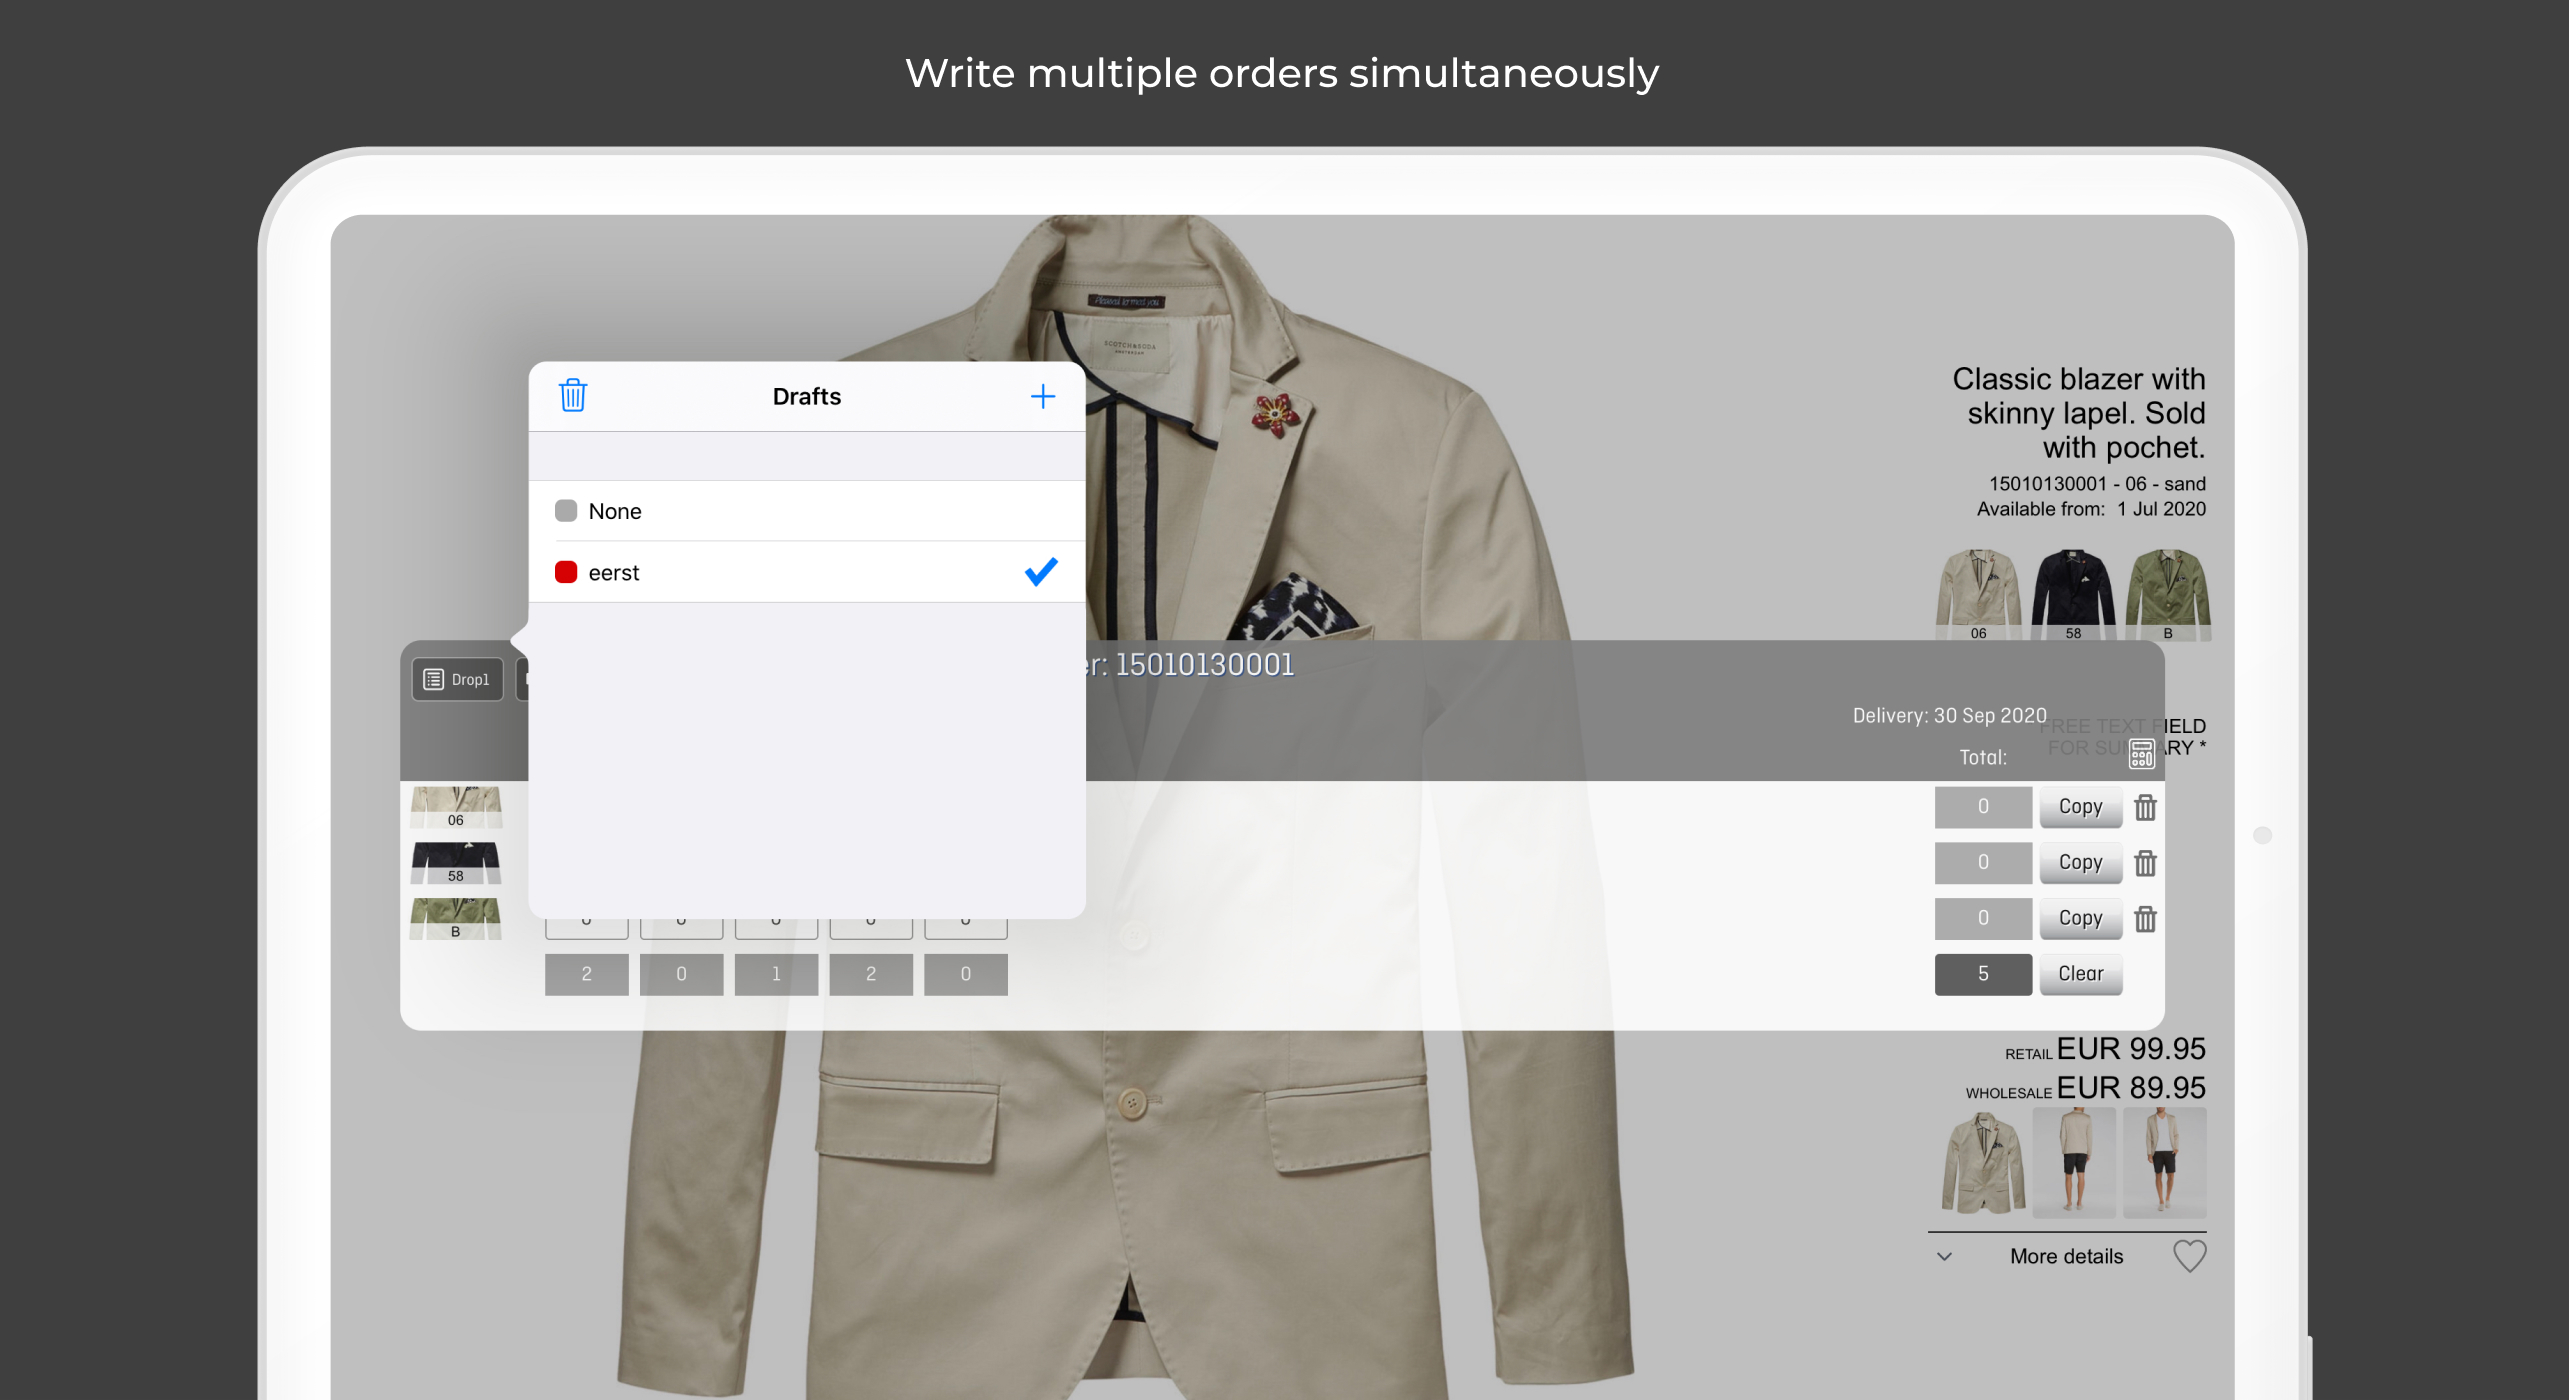Click the add new draft plus icon

point(1041,397)
